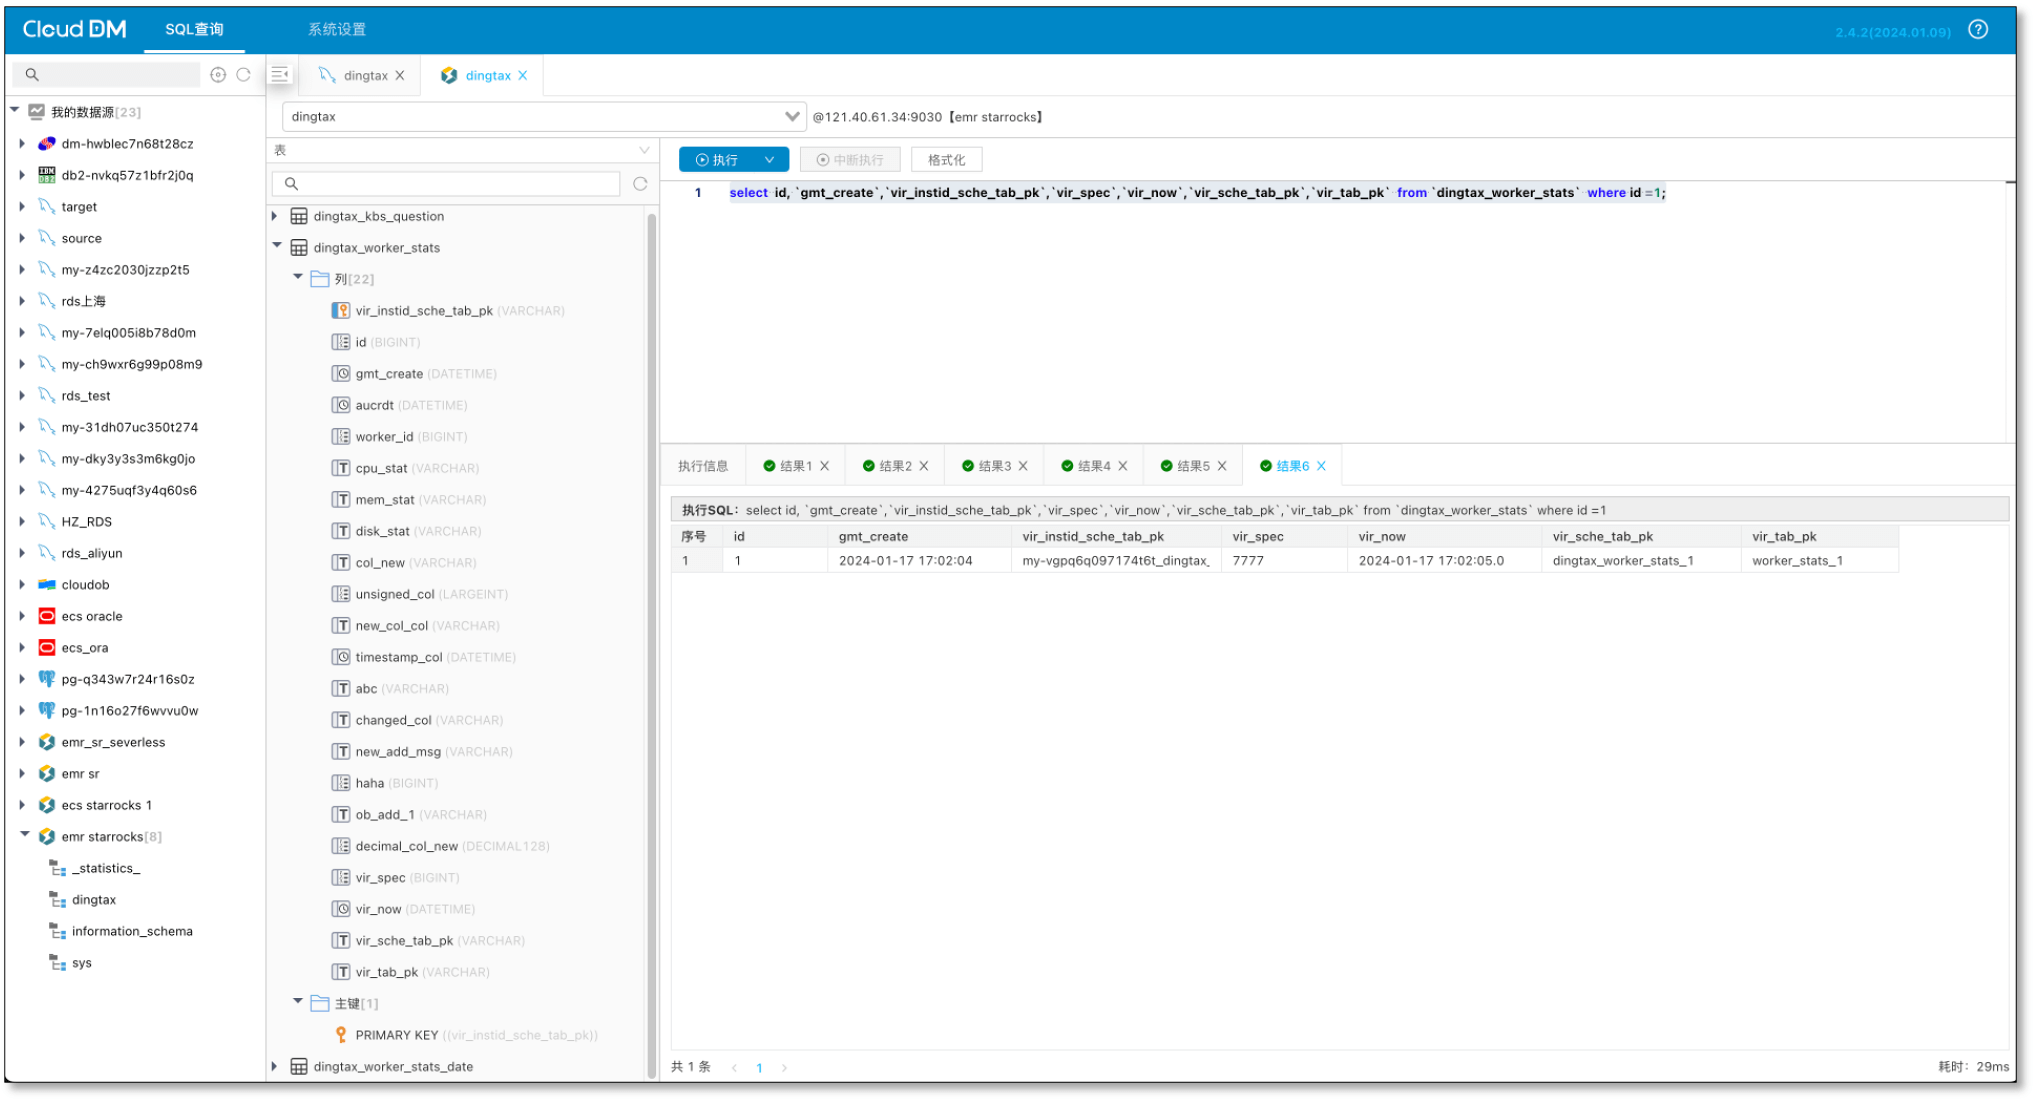Close the 结果3 result tab
The width and height of the screenshot is (2038, 1104).
point(1023,466)
